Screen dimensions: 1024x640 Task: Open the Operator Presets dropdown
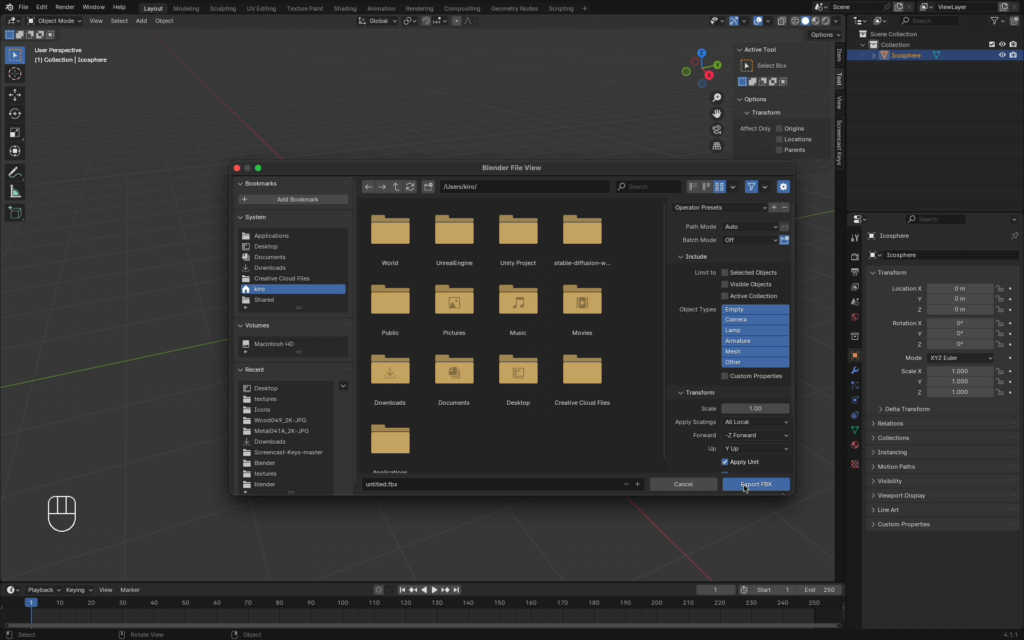pos(720,208)
